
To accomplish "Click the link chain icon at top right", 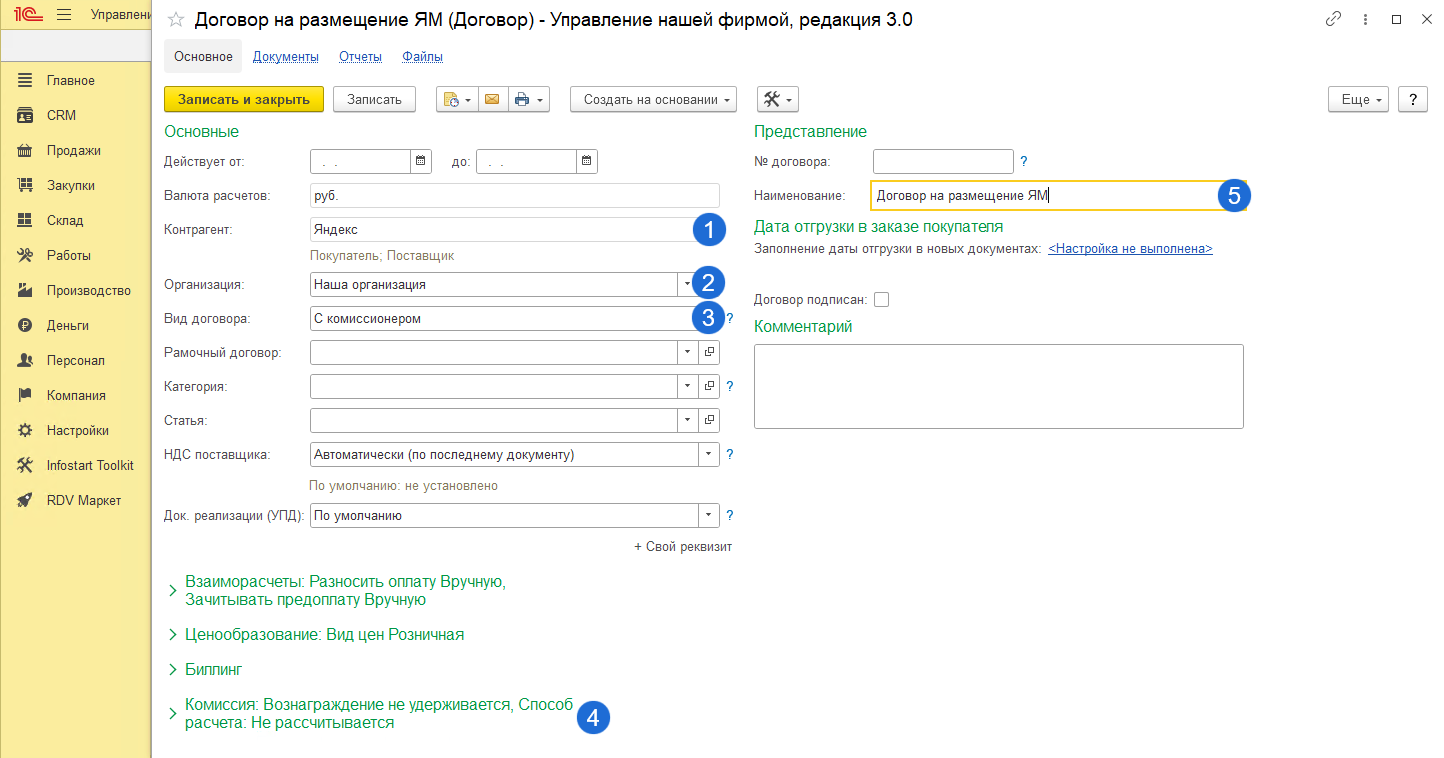I will (x=1333, y=20).
